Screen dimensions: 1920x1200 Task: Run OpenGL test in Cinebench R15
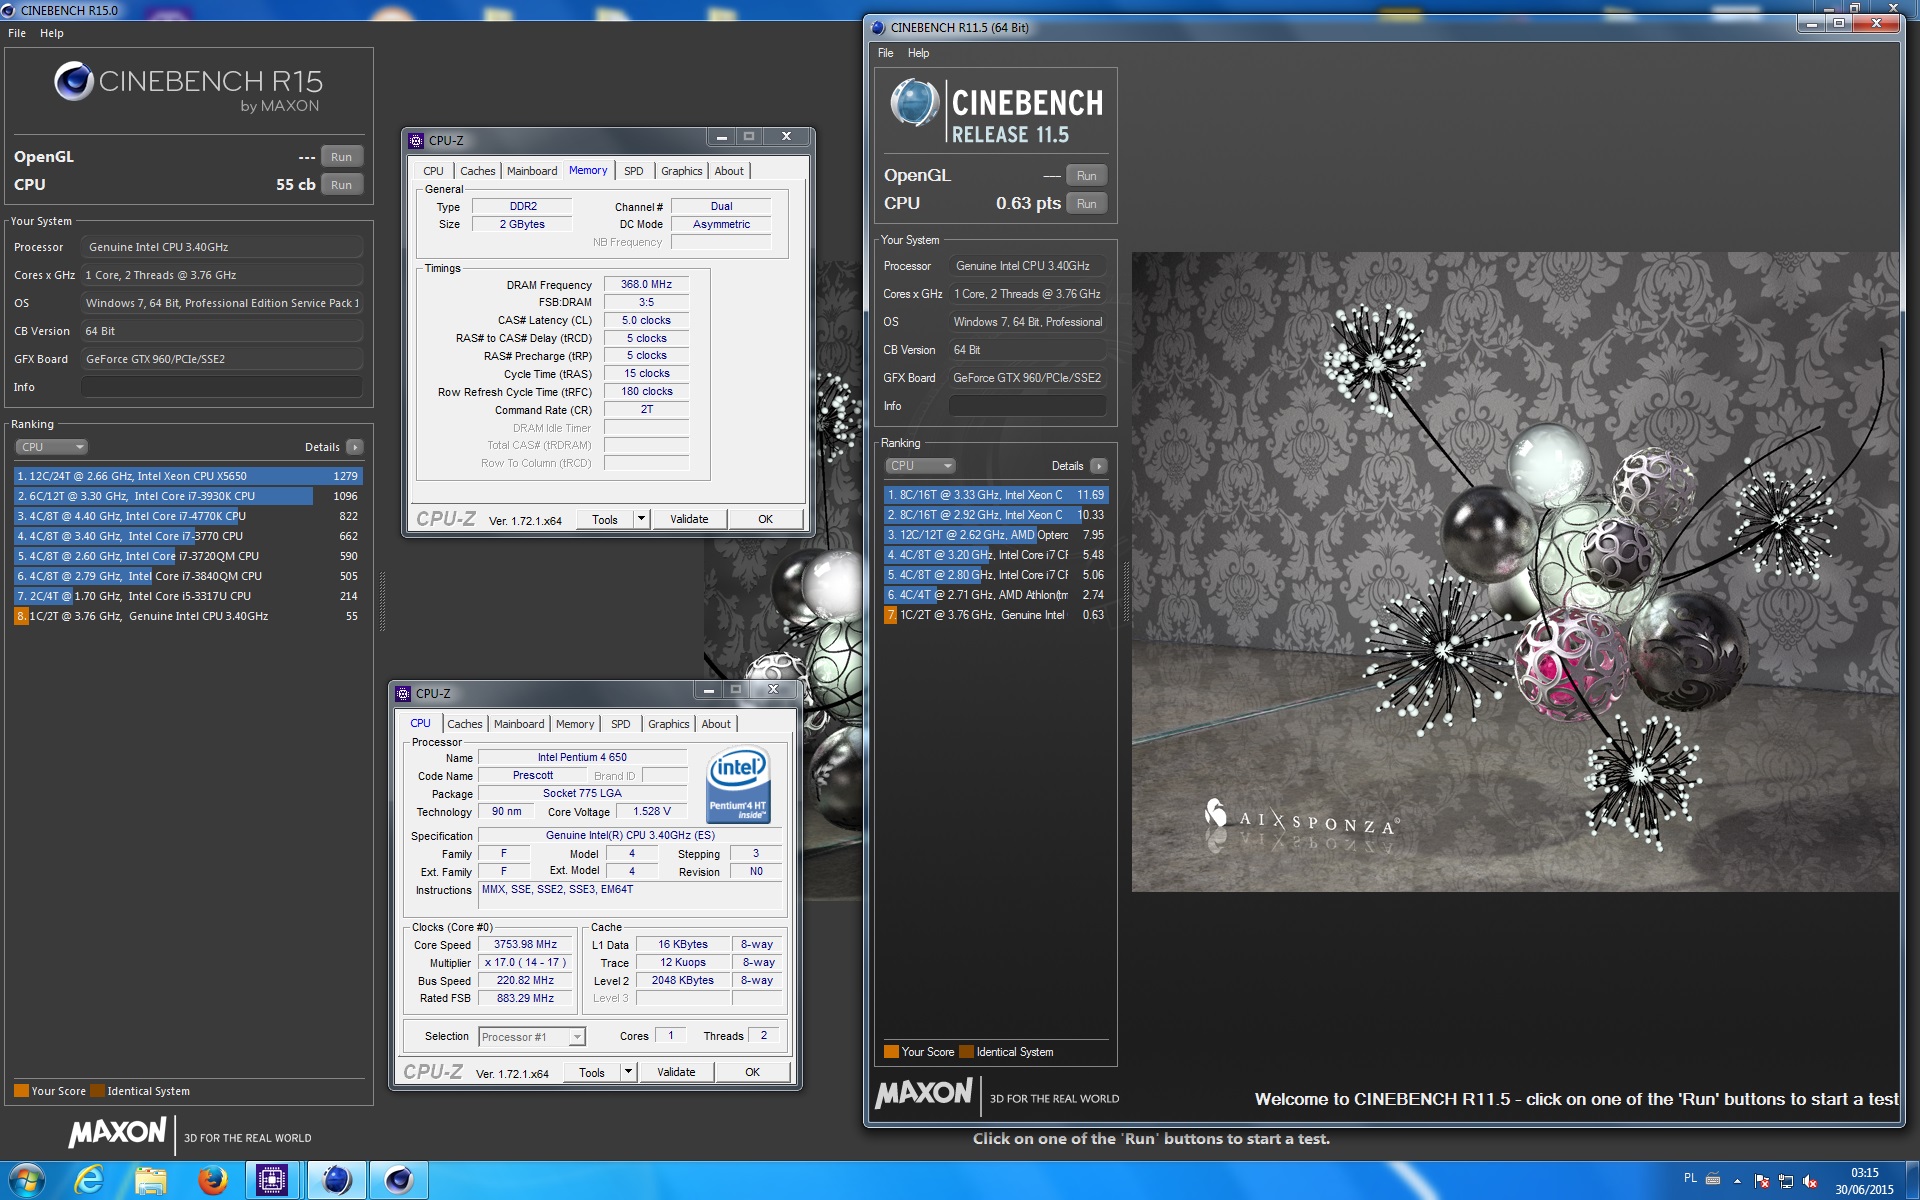[x=341, y=157]
